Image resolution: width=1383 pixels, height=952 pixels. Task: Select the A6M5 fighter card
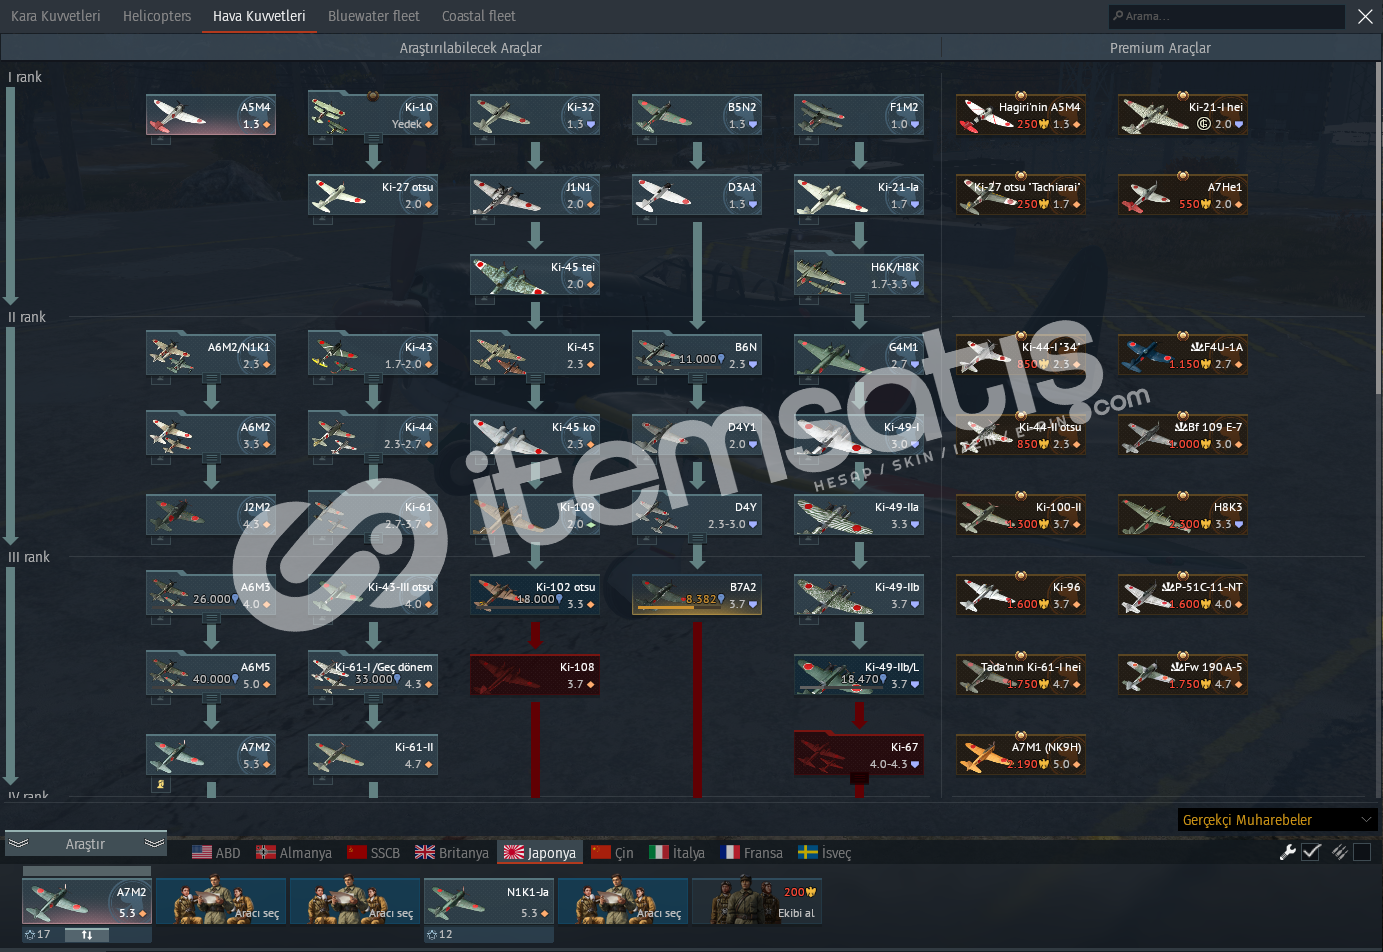[x=211, y=675]
